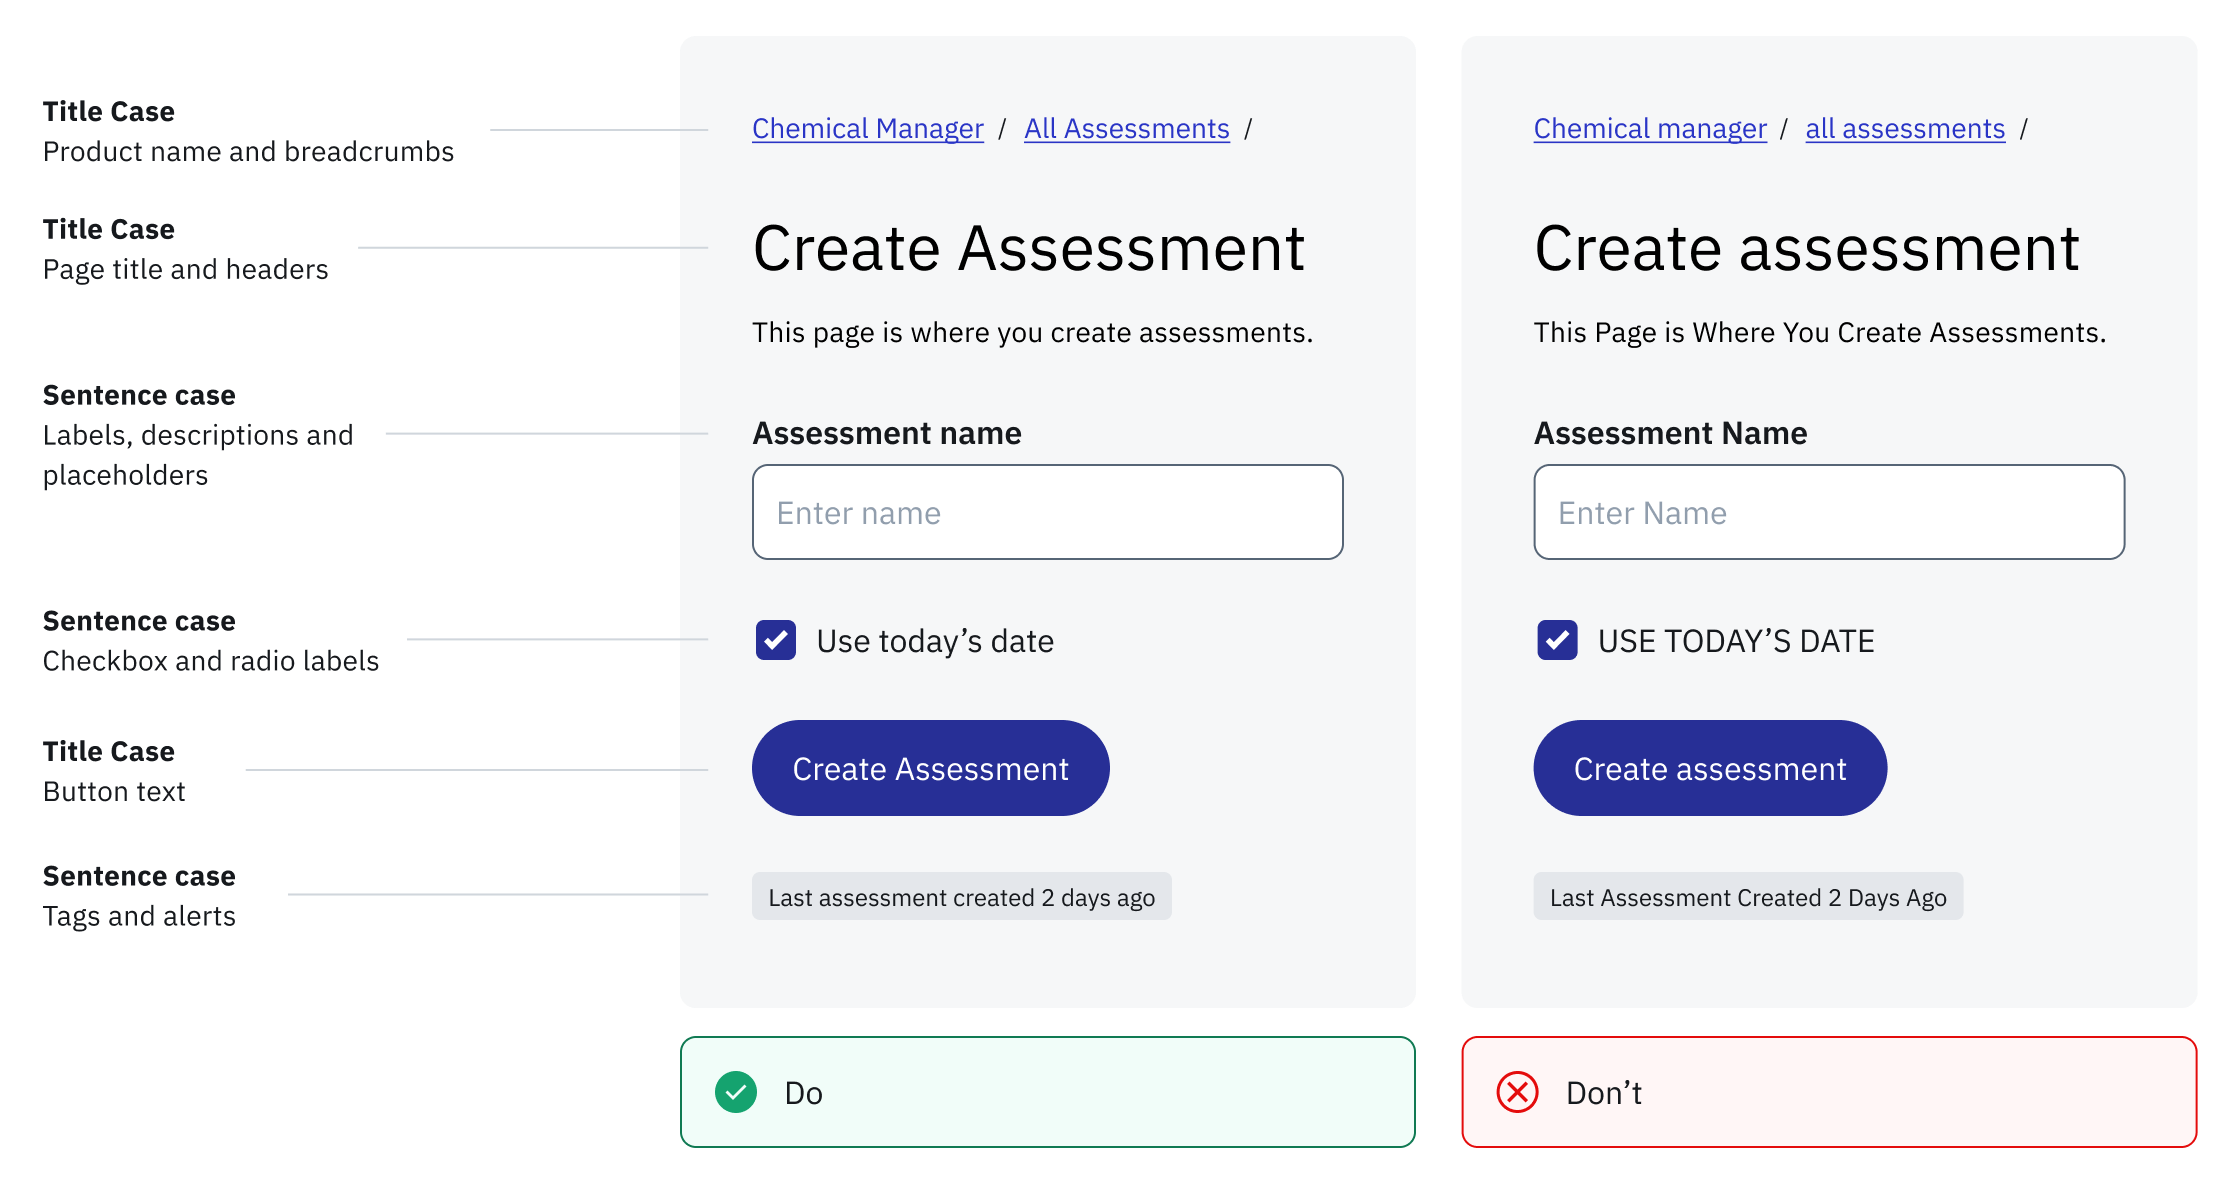Select the 'Create Assessment' page title heading
Image resolution: width=2240 pixels, height=1204 pixels.
tap(1028, 248)
